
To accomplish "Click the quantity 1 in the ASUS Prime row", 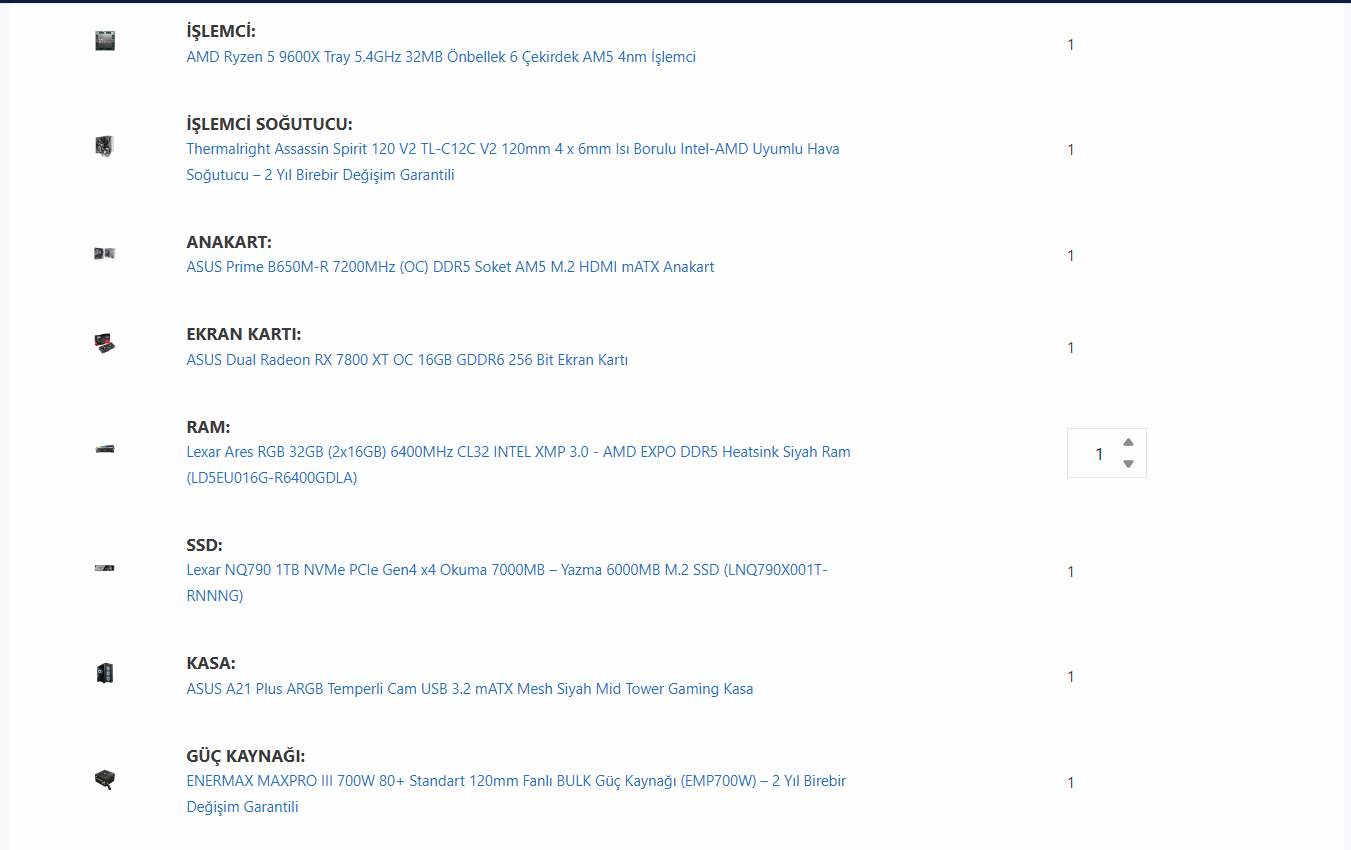I will (1071, 256).
